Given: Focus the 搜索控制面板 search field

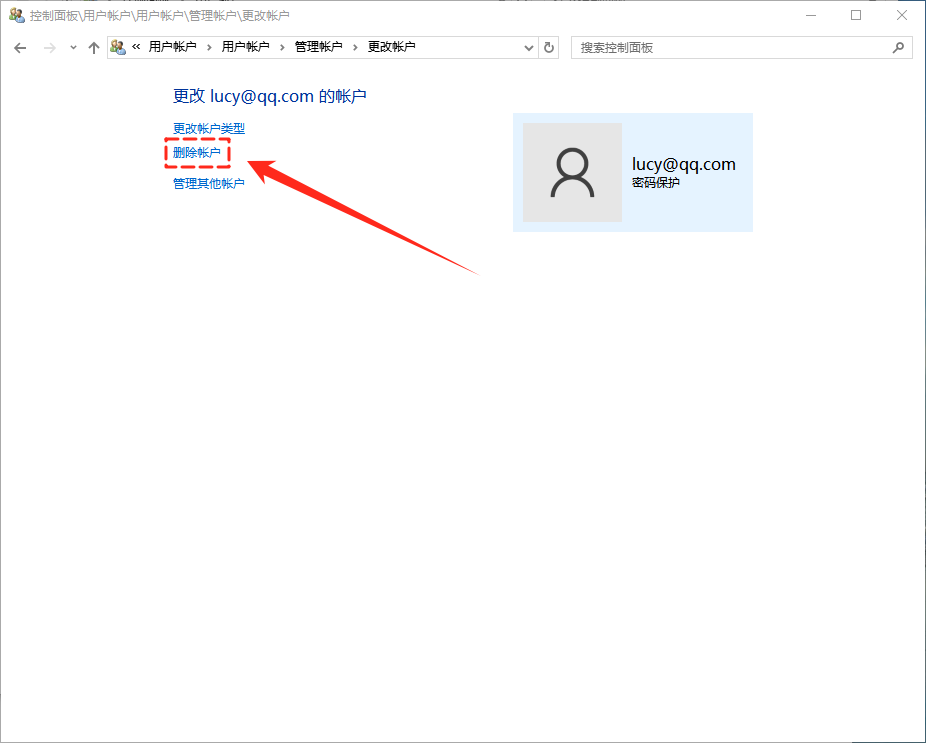Looking at the screenshot, I should 730,47.
